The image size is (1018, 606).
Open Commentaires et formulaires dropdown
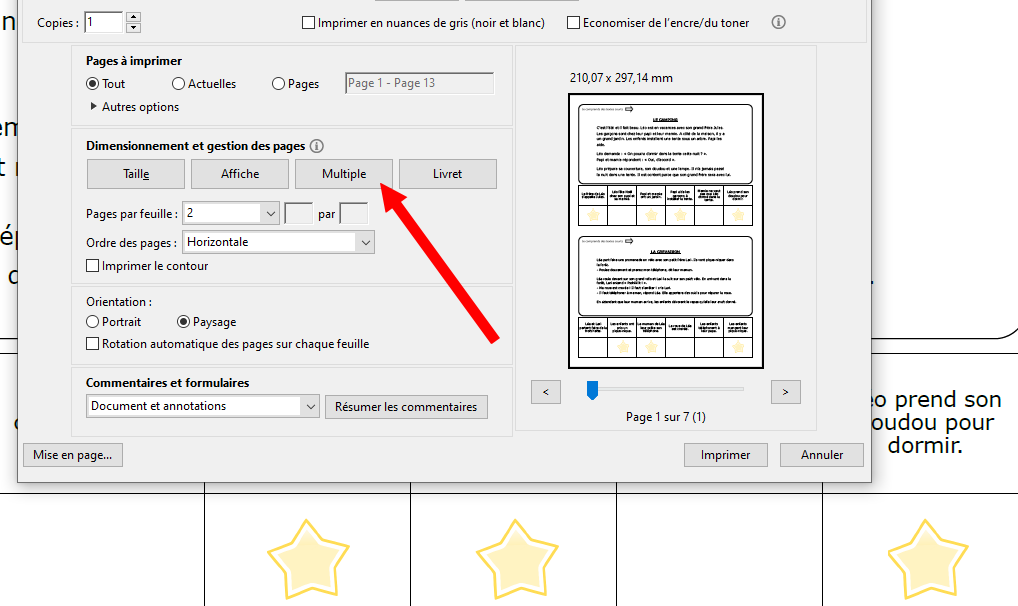tap(309, 406)
